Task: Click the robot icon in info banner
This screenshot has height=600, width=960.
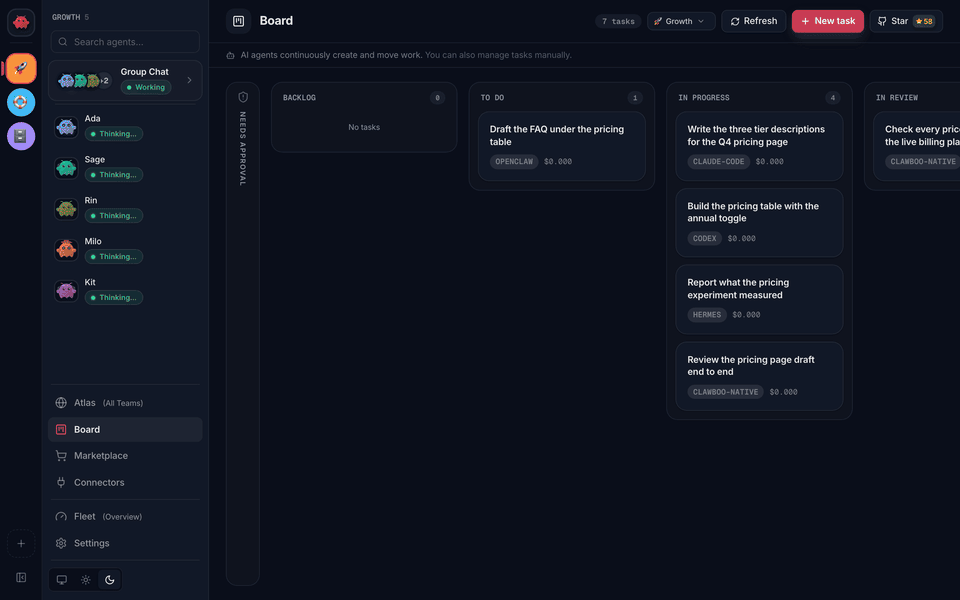Action: [230, 55]
